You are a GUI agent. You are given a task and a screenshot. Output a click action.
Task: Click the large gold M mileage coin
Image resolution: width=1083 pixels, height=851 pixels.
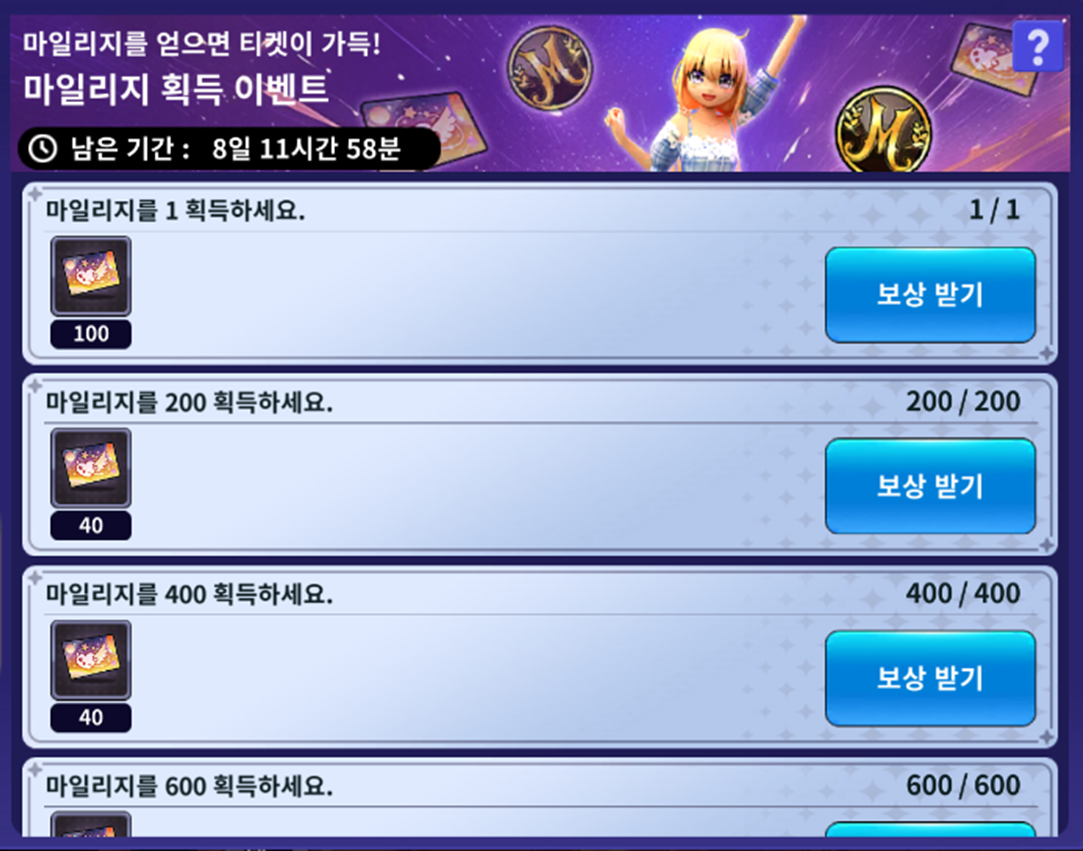tap(883, 129)
